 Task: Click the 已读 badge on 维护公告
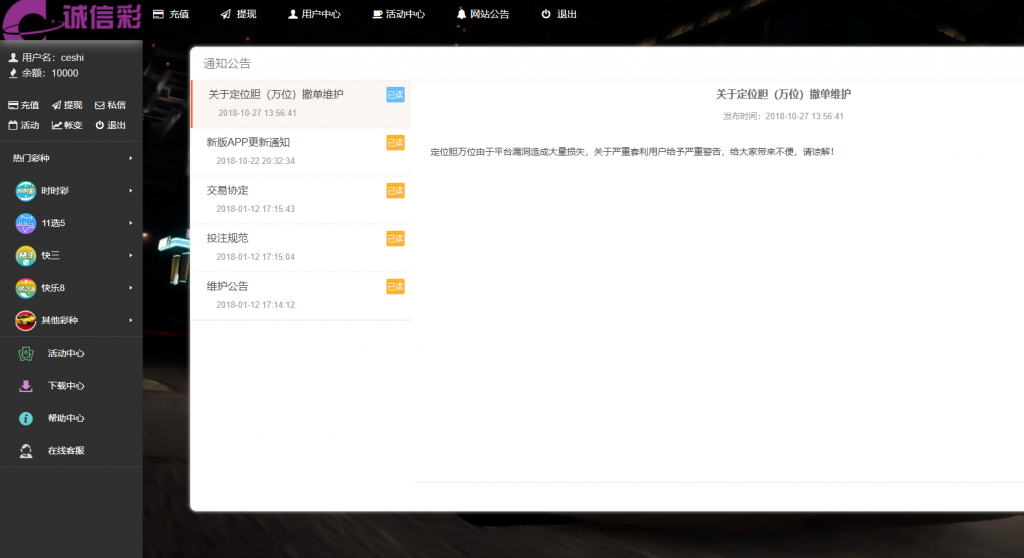click(395, 287)
